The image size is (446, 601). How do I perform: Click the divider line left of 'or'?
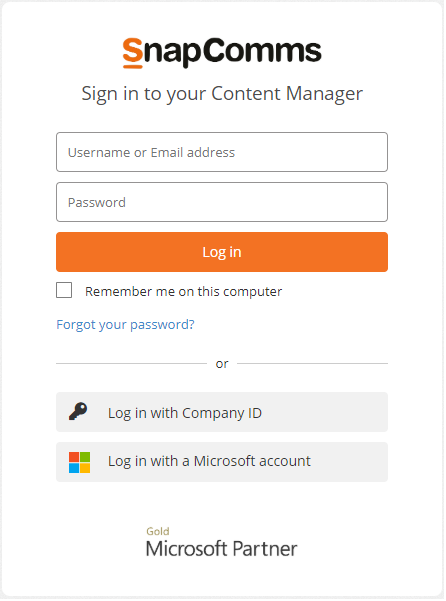click(x=131, y=364)
